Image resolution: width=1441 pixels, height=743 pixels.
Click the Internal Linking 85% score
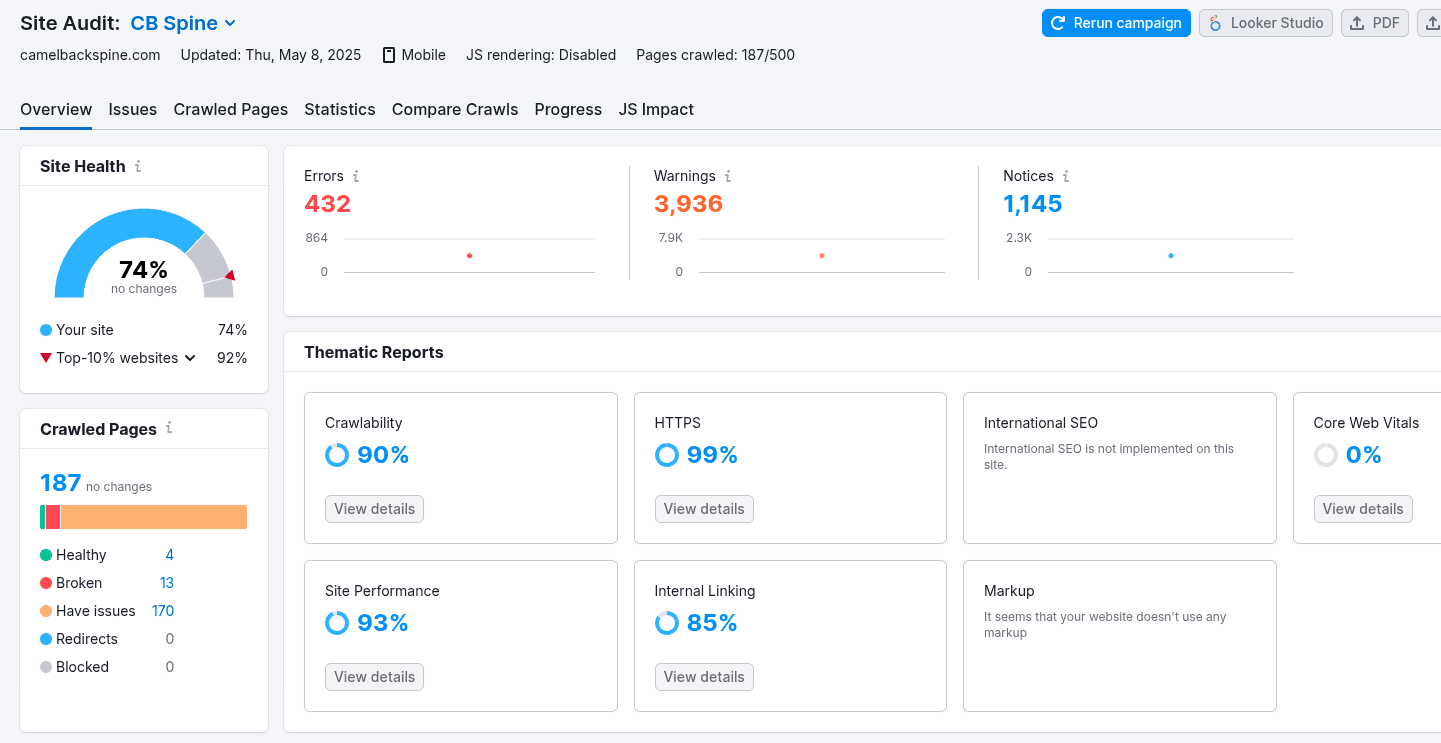point(712,623)
